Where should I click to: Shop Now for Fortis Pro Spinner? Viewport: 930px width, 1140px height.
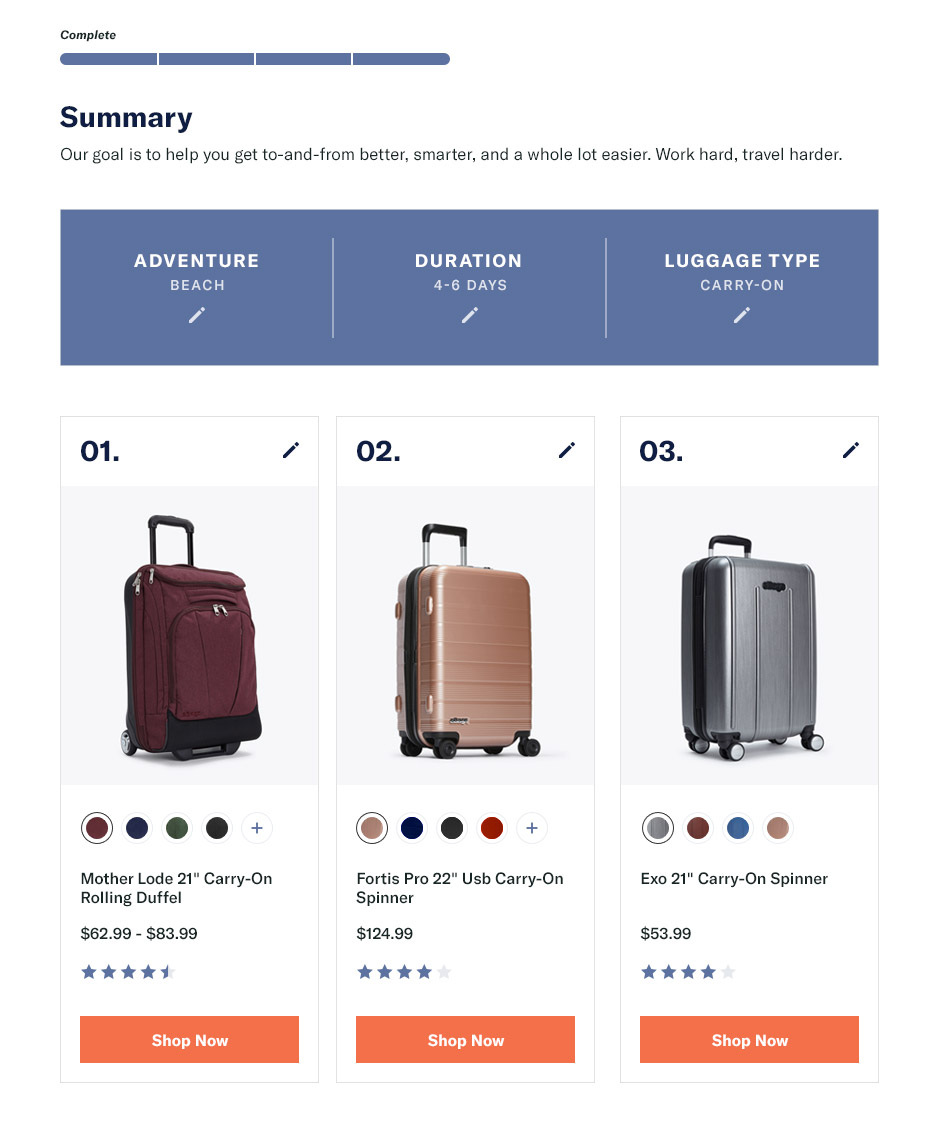point(465,1040)
